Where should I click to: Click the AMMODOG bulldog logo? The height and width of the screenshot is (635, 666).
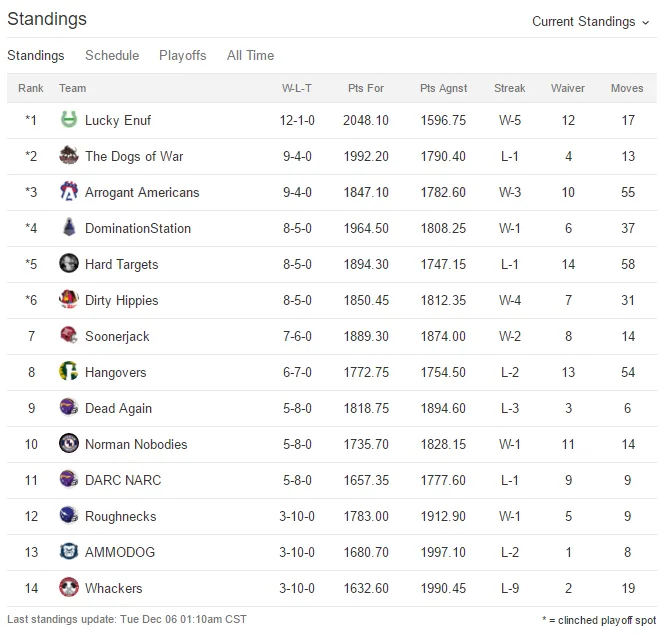click(x=68, y=551)
